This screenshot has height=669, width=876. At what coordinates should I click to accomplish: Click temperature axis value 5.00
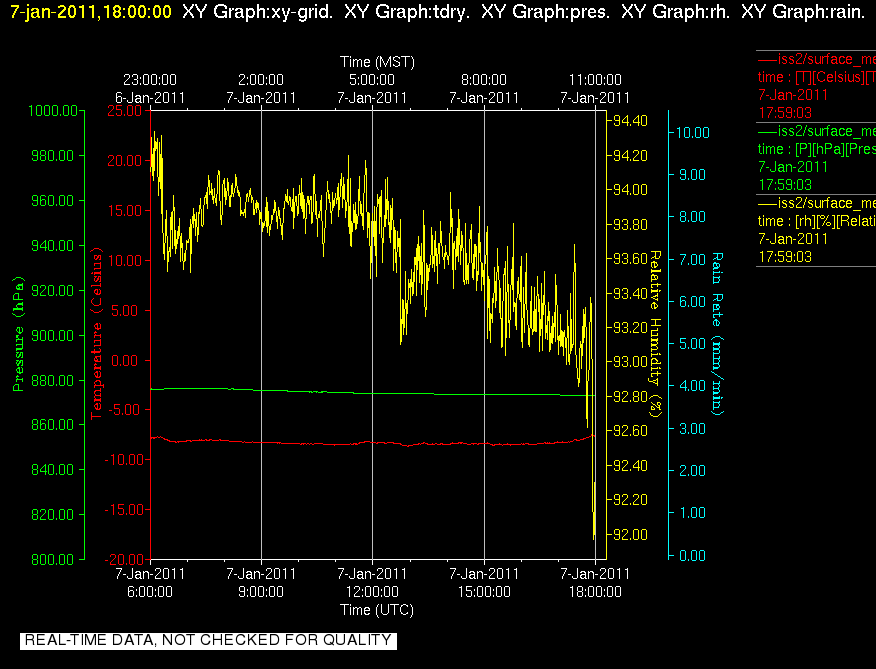(125, 311)
